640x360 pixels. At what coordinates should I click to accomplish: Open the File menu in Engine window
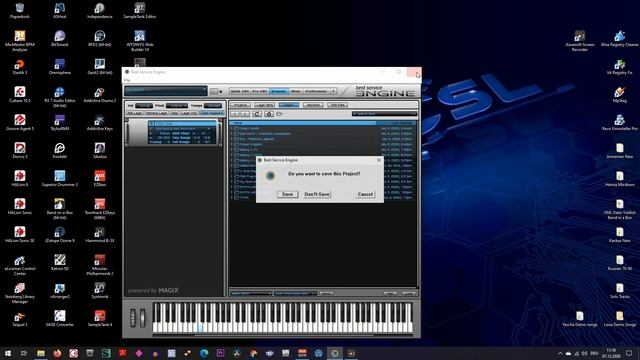point(127,80)
